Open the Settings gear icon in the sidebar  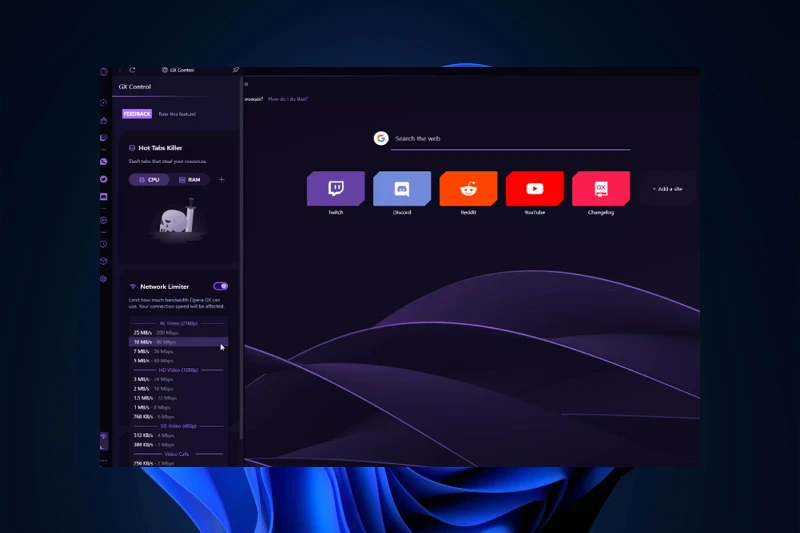pyautogui.click(x=104, y=279)
